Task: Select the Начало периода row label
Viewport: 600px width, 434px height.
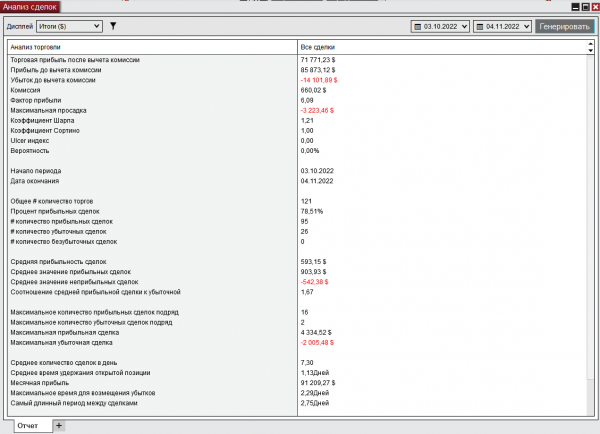Action: point(36,171)
